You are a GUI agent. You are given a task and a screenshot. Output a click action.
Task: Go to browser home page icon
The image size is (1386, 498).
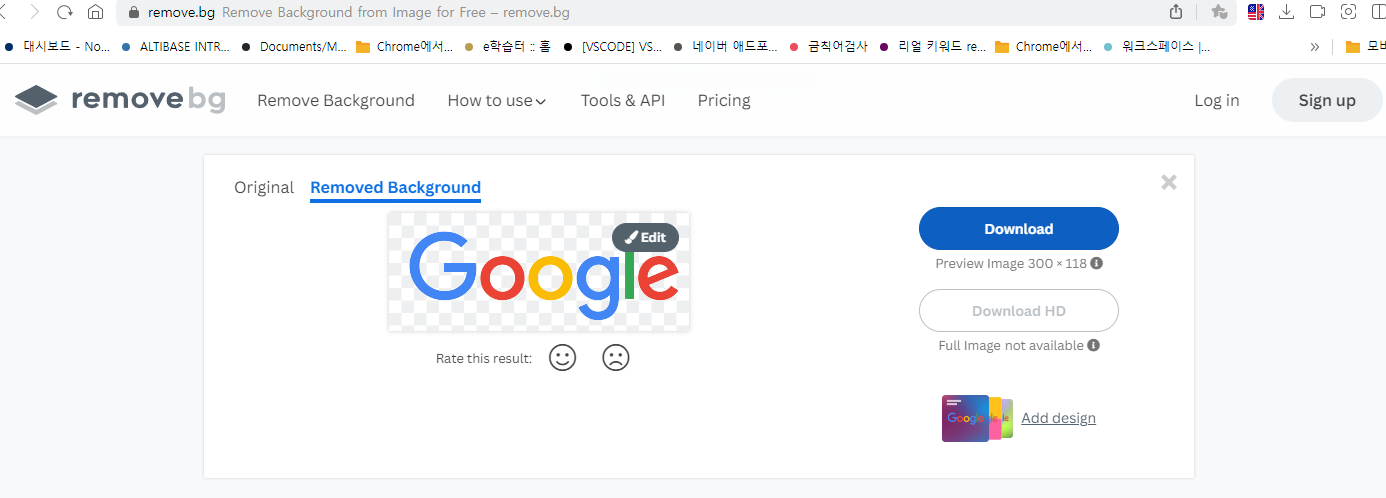pyautogui.click(x=96, y=13)
